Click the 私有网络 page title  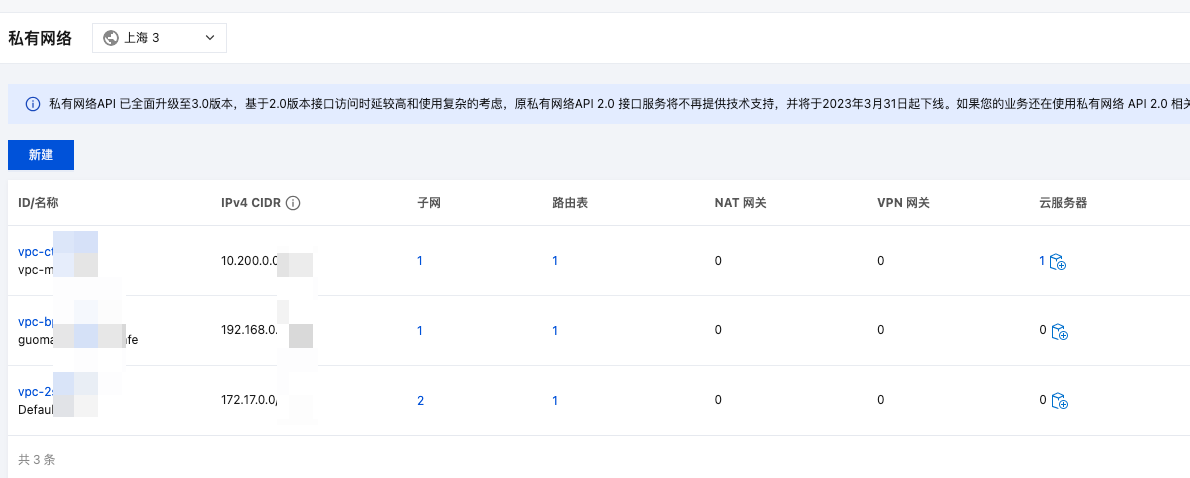click(39, 39)
